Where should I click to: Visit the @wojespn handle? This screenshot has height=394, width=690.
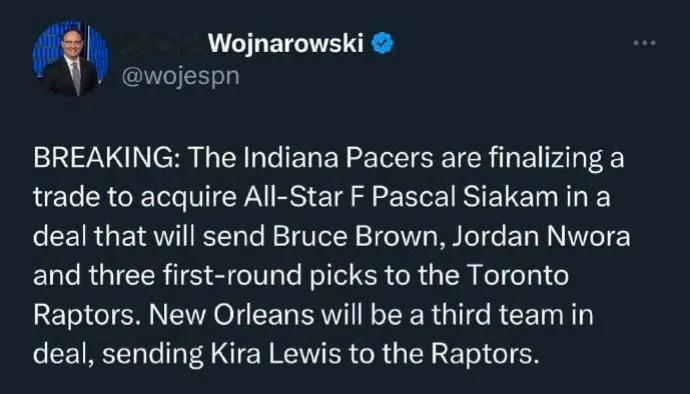click(x=180, y=77)
